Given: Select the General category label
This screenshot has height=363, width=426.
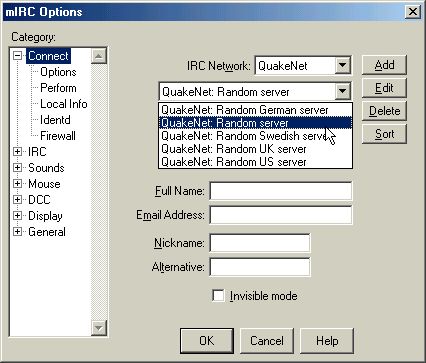Looking at the screenshot, I should (x=47, y=232).
